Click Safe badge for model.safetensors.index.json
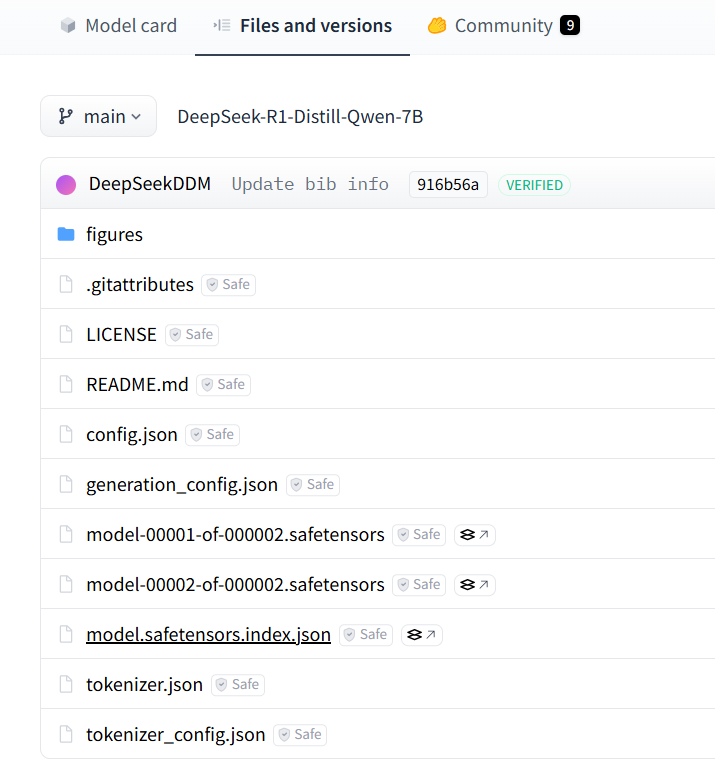 click(366, 635)
